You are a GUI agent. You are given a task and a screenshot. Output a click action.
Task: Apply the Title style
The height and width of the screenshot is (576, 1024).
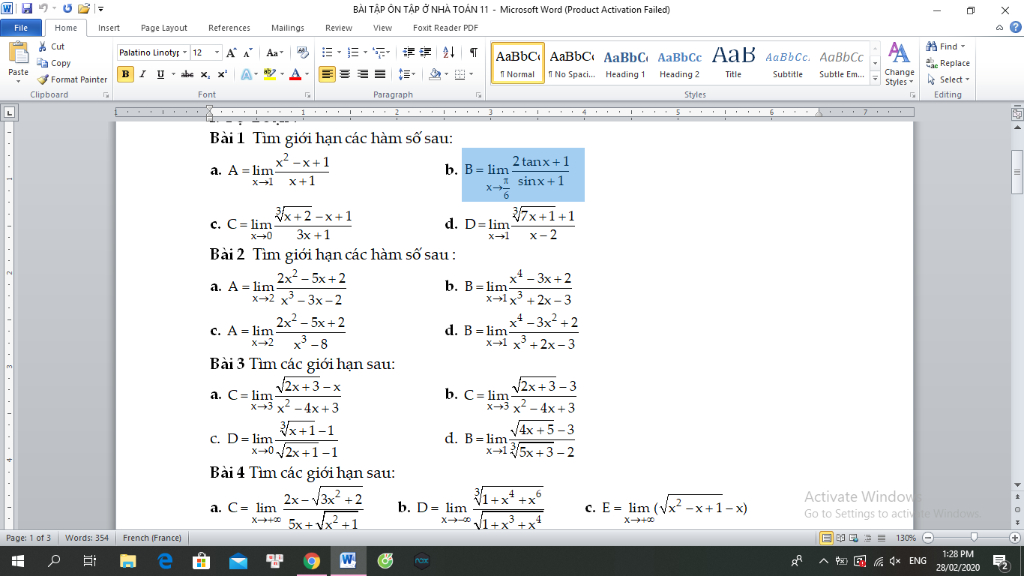click(733, 63)
